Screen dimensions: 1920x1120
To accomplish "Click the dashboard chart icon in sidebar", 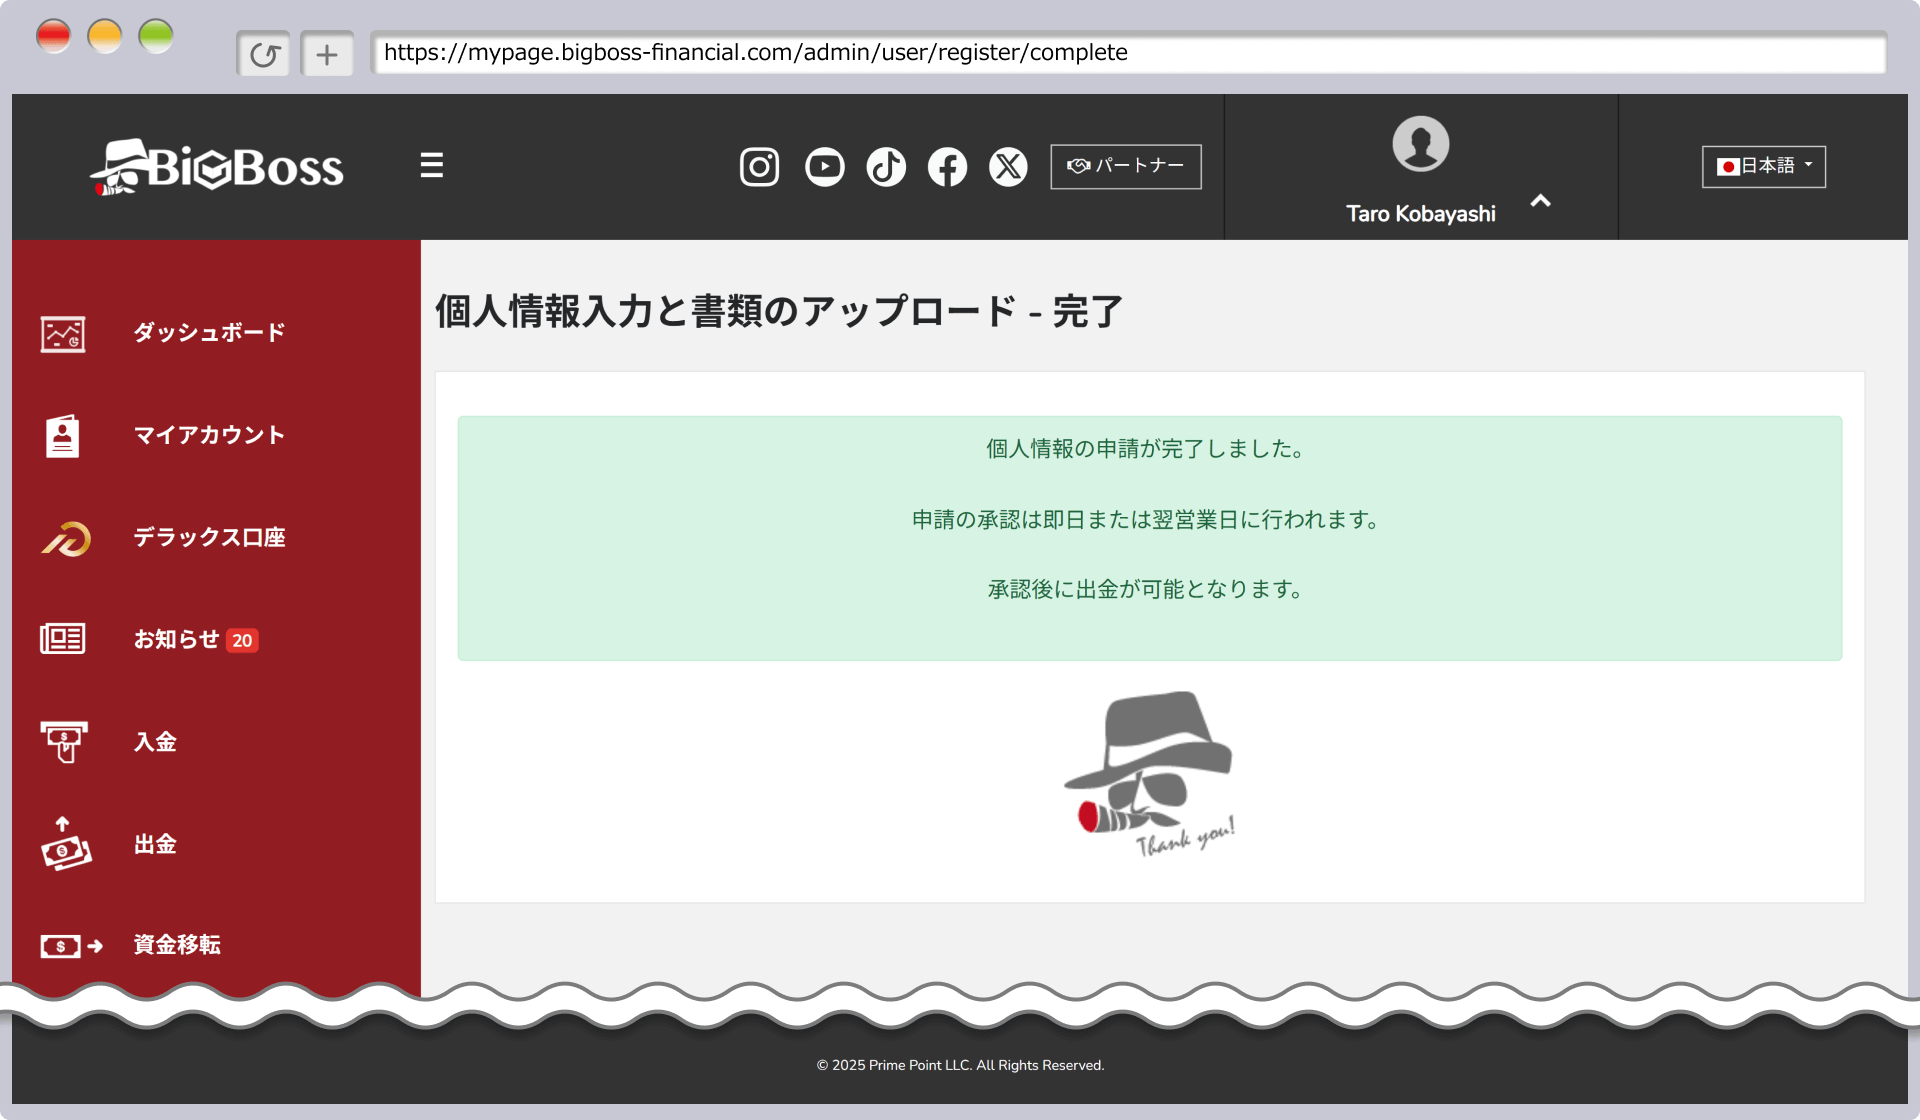I will (x=63, y=334).
